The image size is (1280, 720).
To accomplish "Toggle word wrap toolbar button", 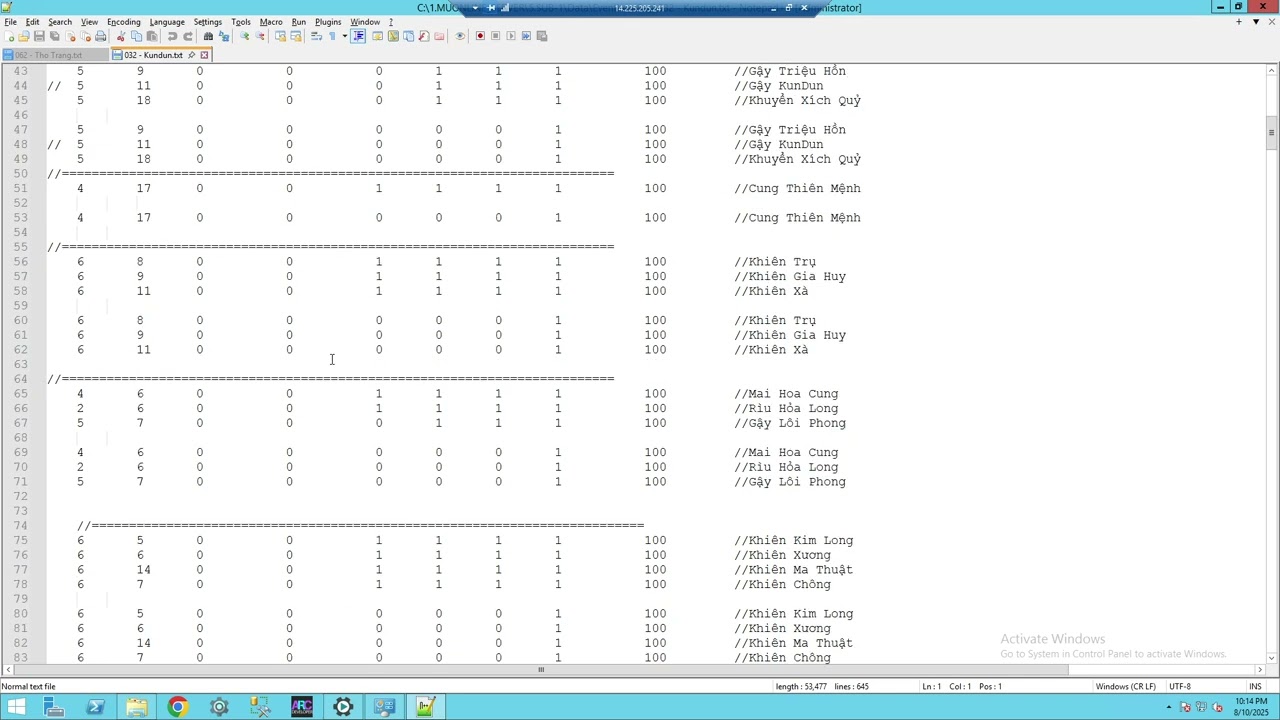I will [x=317, y=36].
